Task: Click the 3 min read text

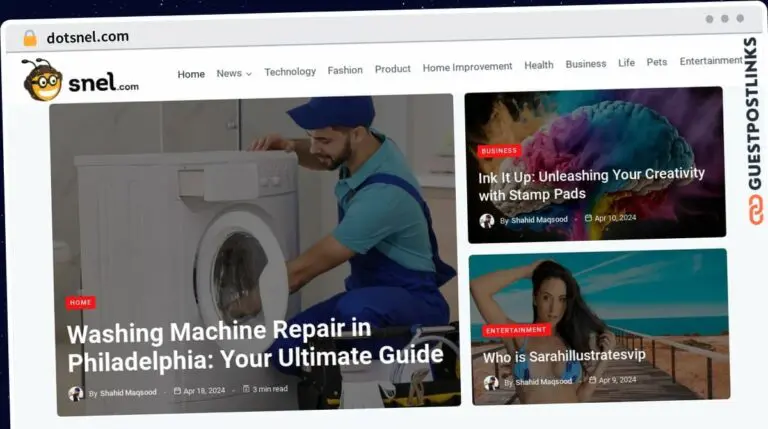Action: pos(270,389)
